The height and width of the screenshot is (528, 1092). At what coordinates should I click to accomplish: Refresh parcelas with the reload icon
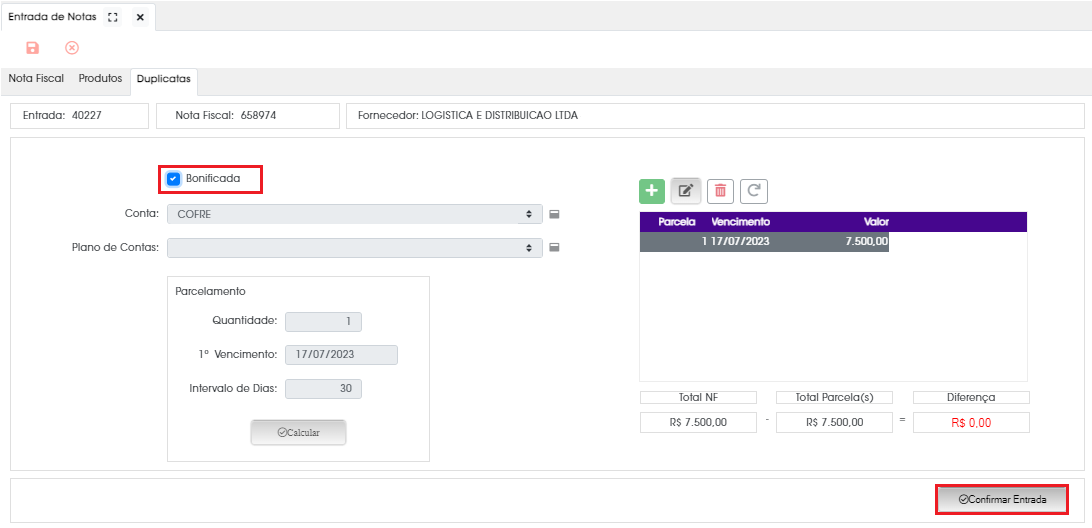[754, 191]
